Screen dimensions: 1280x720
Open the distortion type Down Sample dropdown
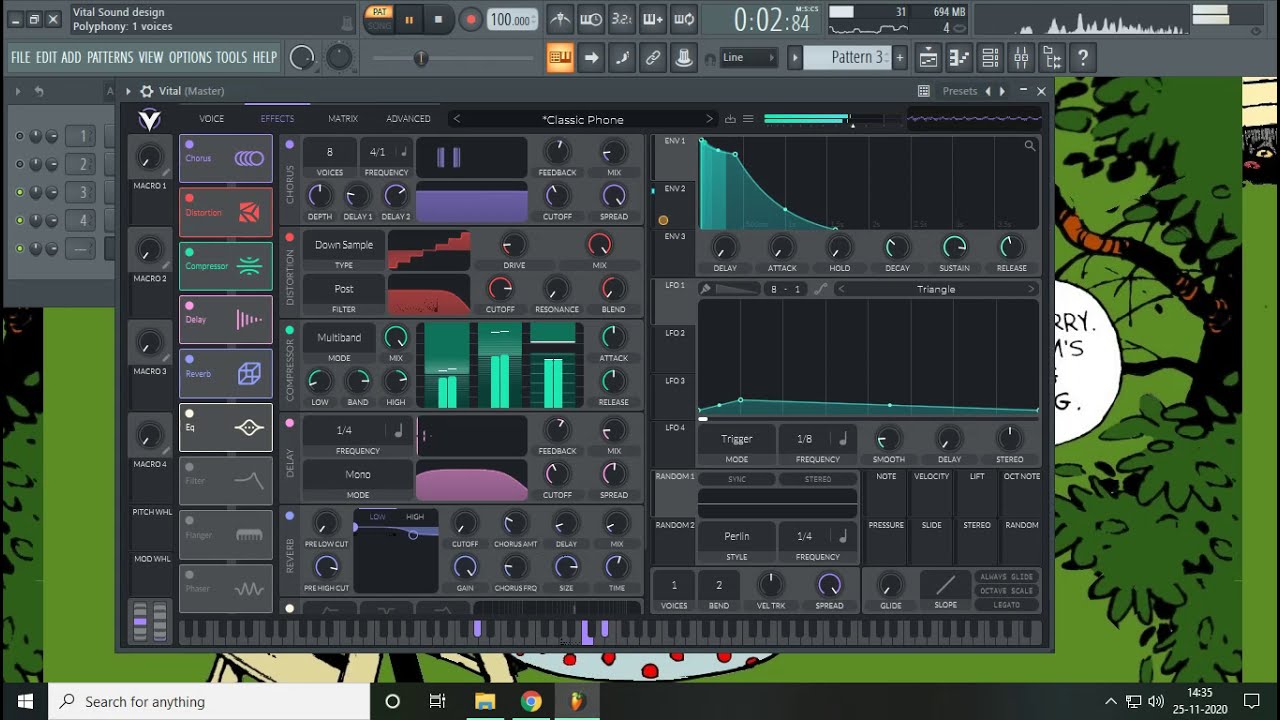click(344, 245)
